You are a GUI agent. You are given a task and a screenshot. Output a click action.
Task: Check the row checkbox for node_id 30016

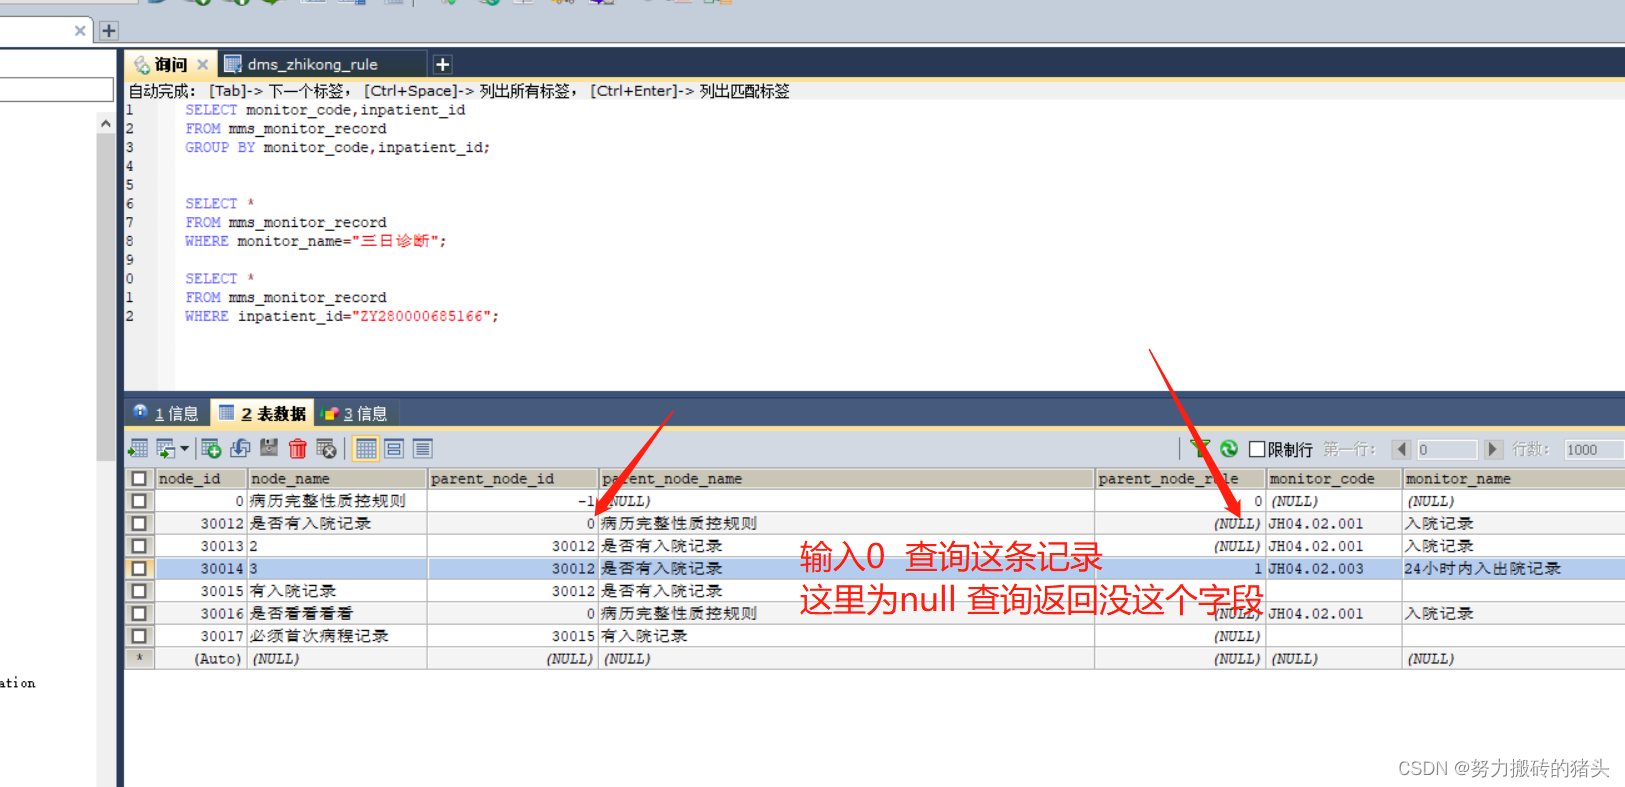click(139, 613)
